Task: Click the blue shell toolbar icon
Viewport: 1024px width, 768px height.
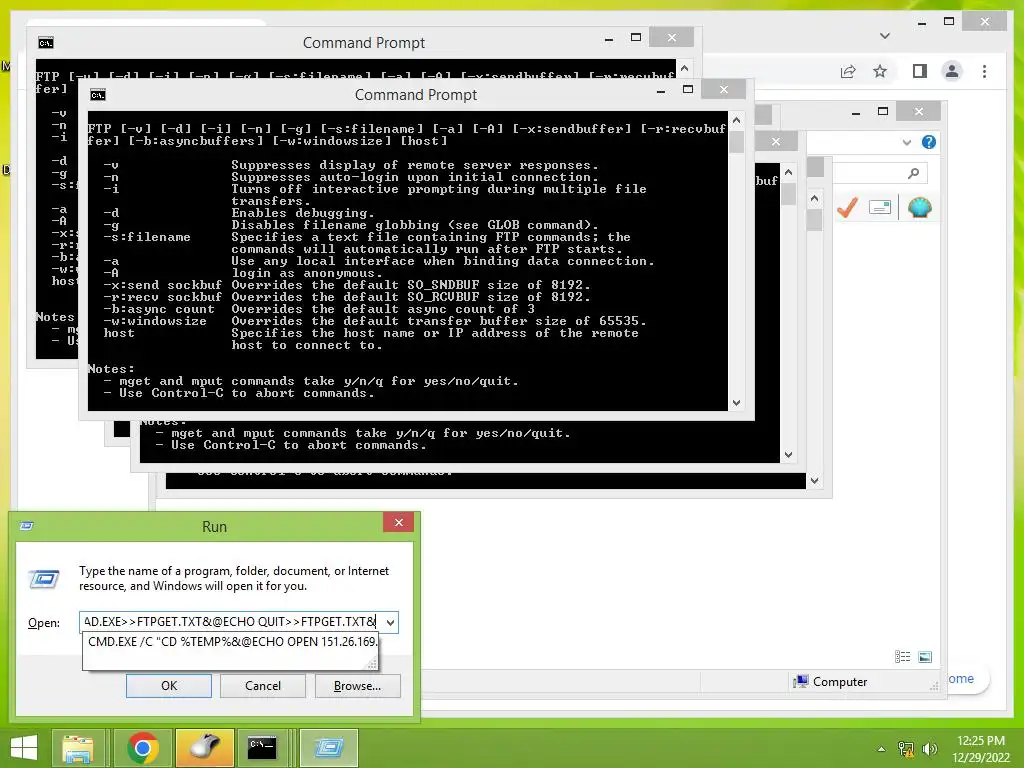Action: tap(920, 208)
